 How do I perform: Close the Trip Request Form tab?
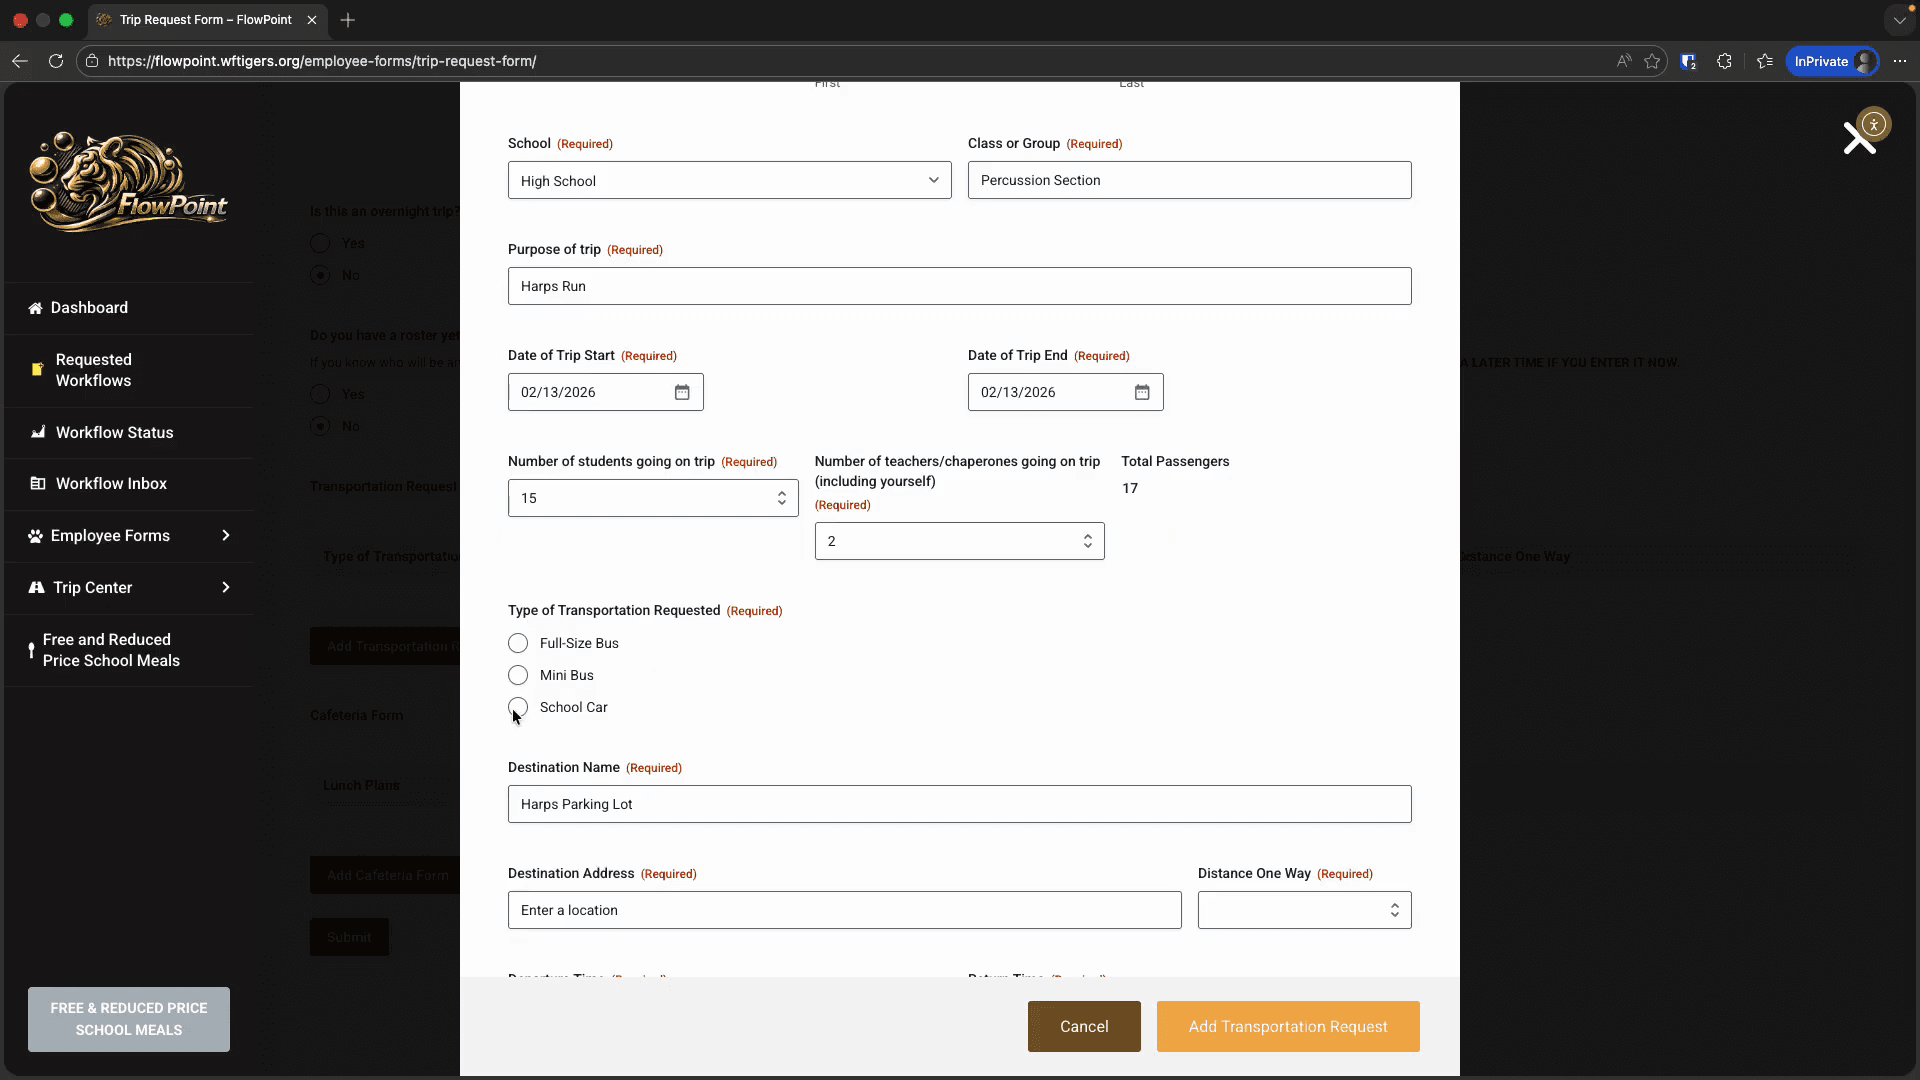pyautogui.click(x=312, y=20)
